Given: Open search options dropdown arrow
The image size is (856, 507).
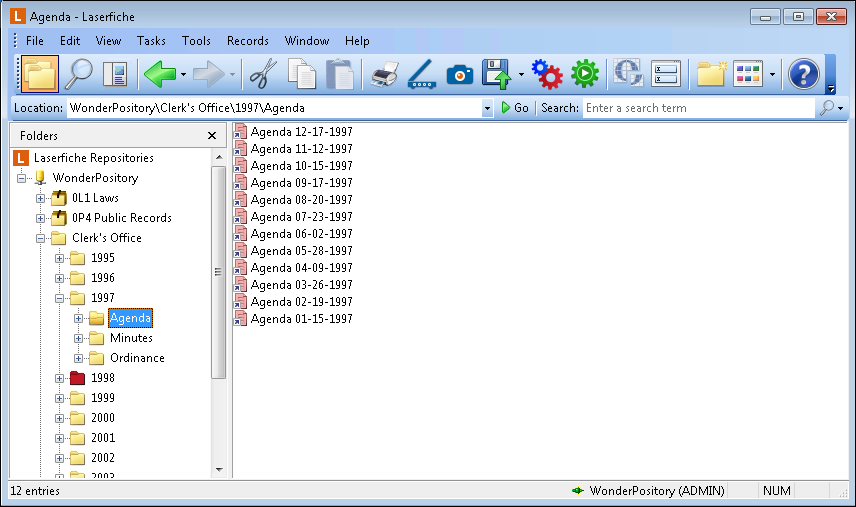Looking at the screenshot, I should click(841, 109).
